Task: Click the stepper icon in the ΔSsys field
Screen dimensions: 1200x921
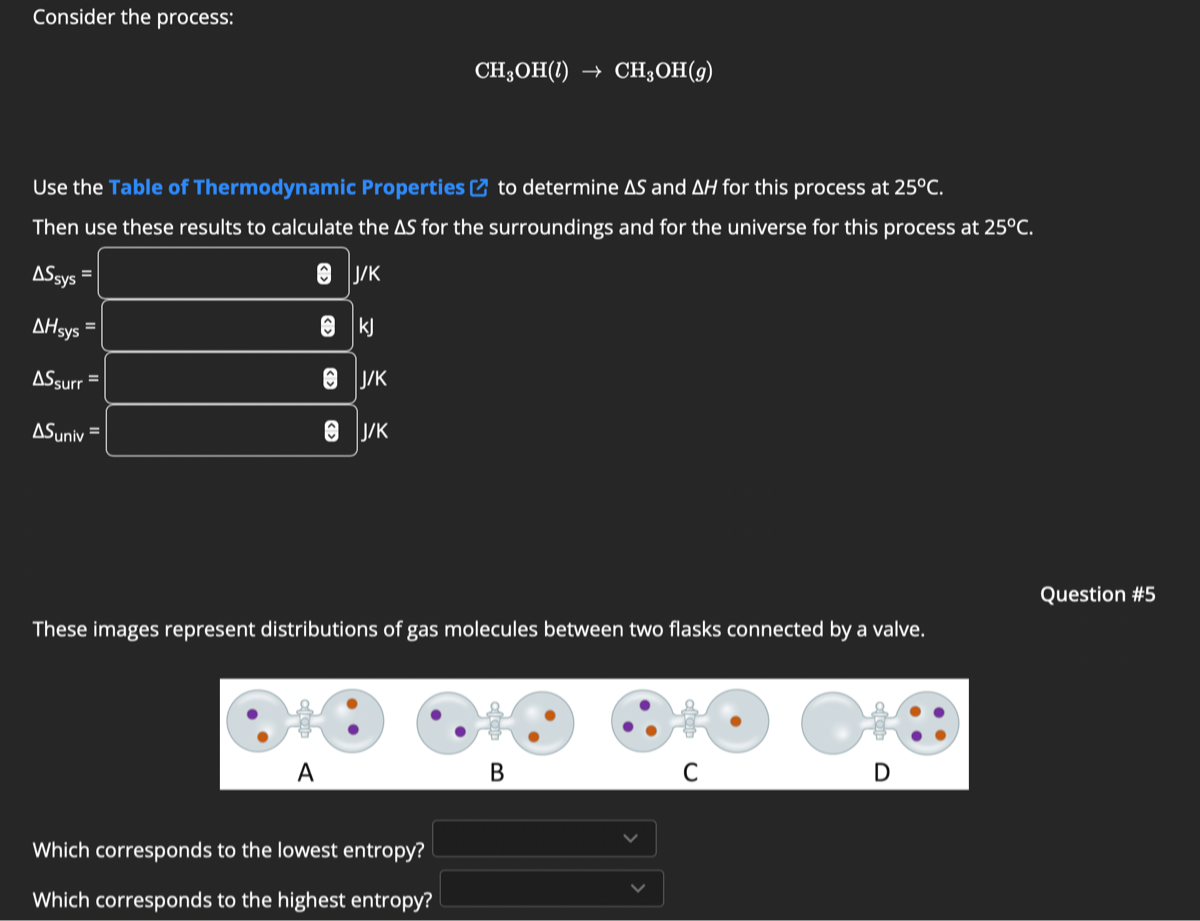Action: [x=322, y=274]
